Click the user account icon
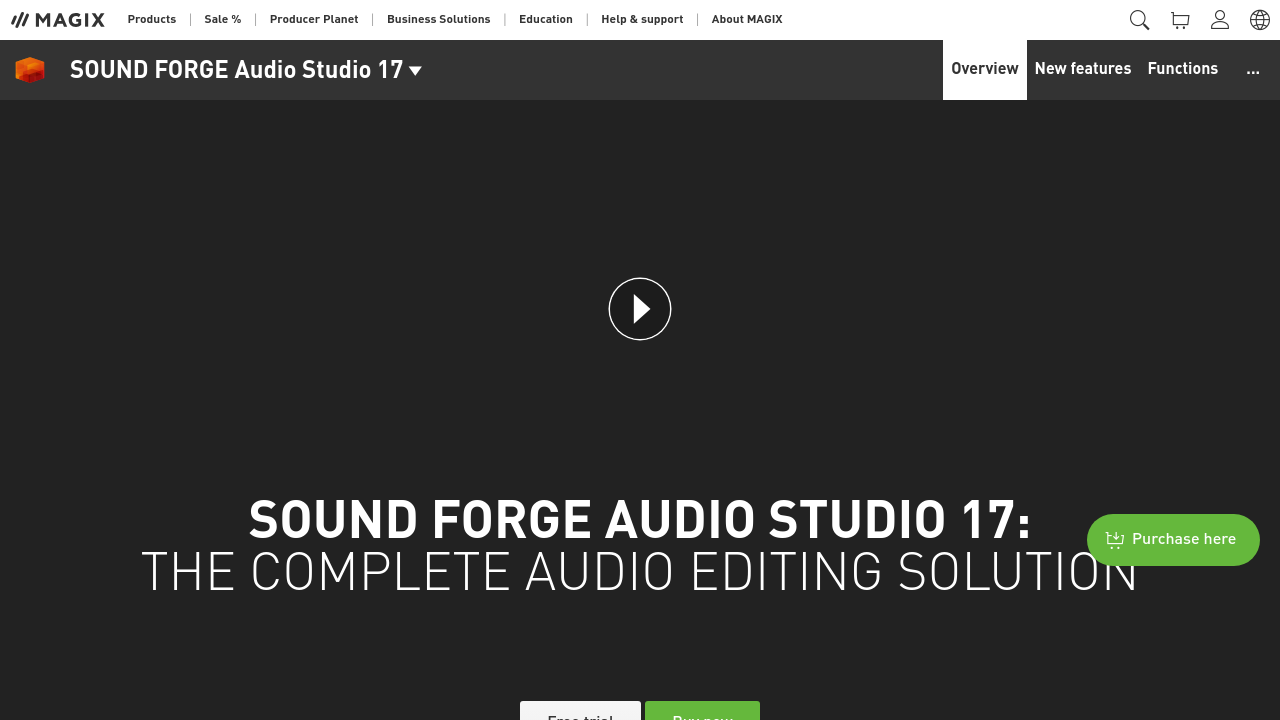This screenshot has width=1280, height=720. coord(1220,20)
